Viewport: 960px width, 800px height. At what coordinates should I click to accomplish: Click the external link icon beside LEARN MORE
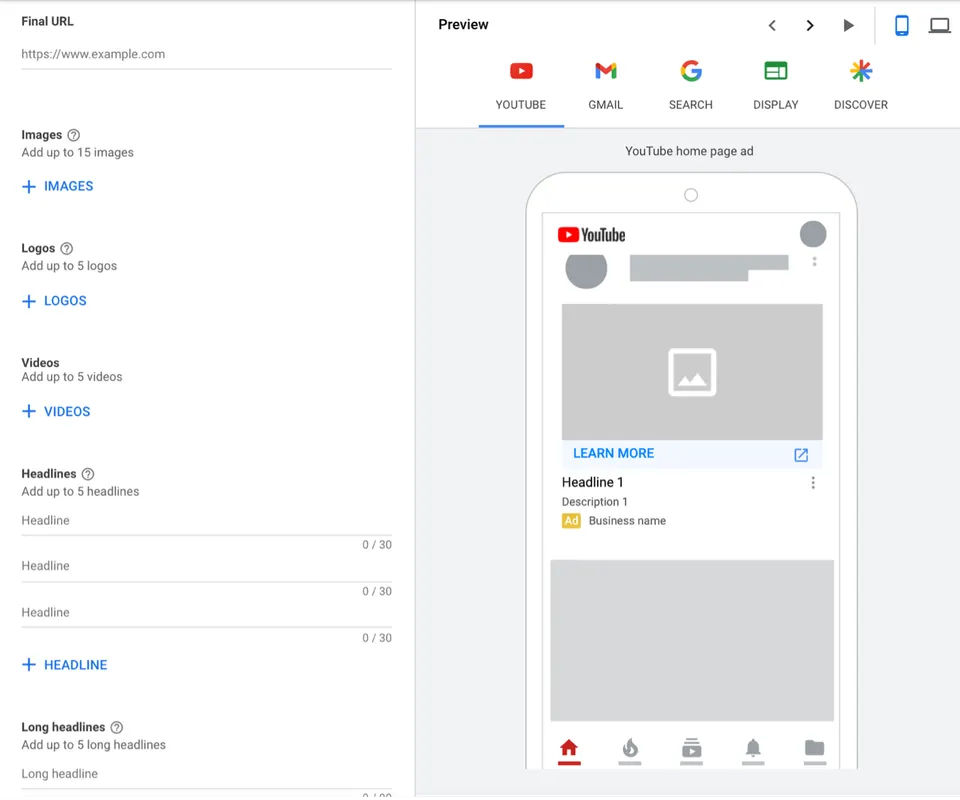[801, 455]
